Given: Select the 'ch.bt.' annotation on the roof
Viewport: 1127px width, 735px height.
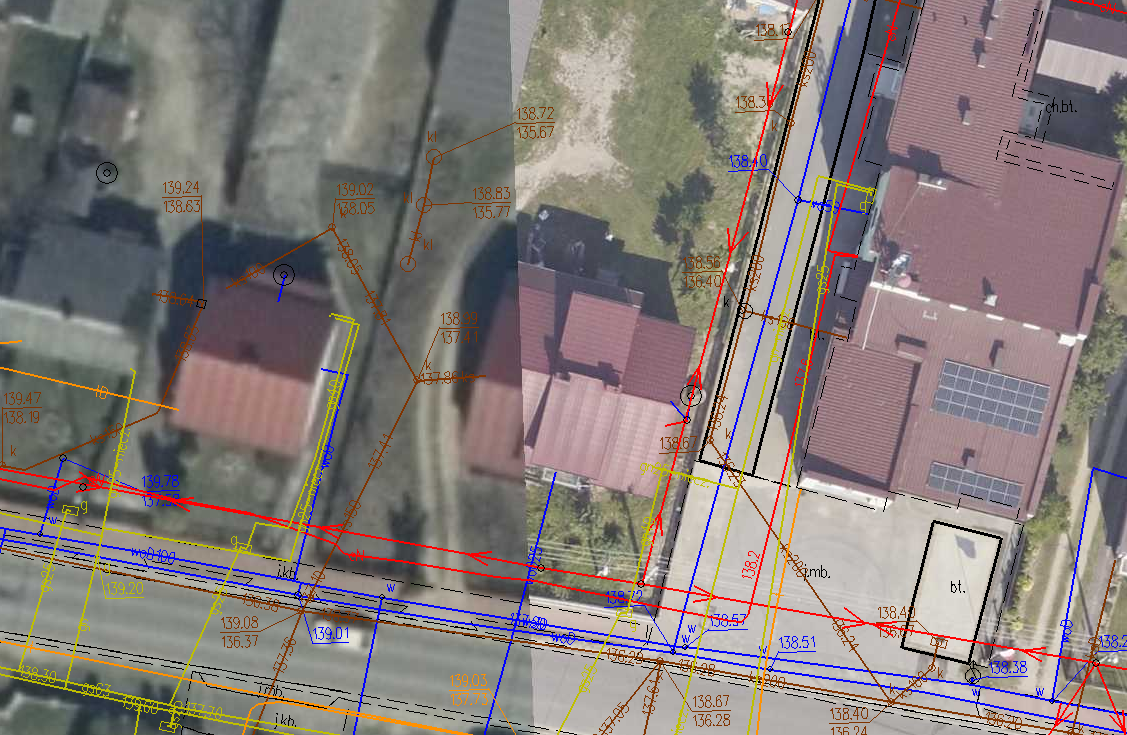Looking at the screenshot, I should pyautogui.click(x=1061, y=105).
